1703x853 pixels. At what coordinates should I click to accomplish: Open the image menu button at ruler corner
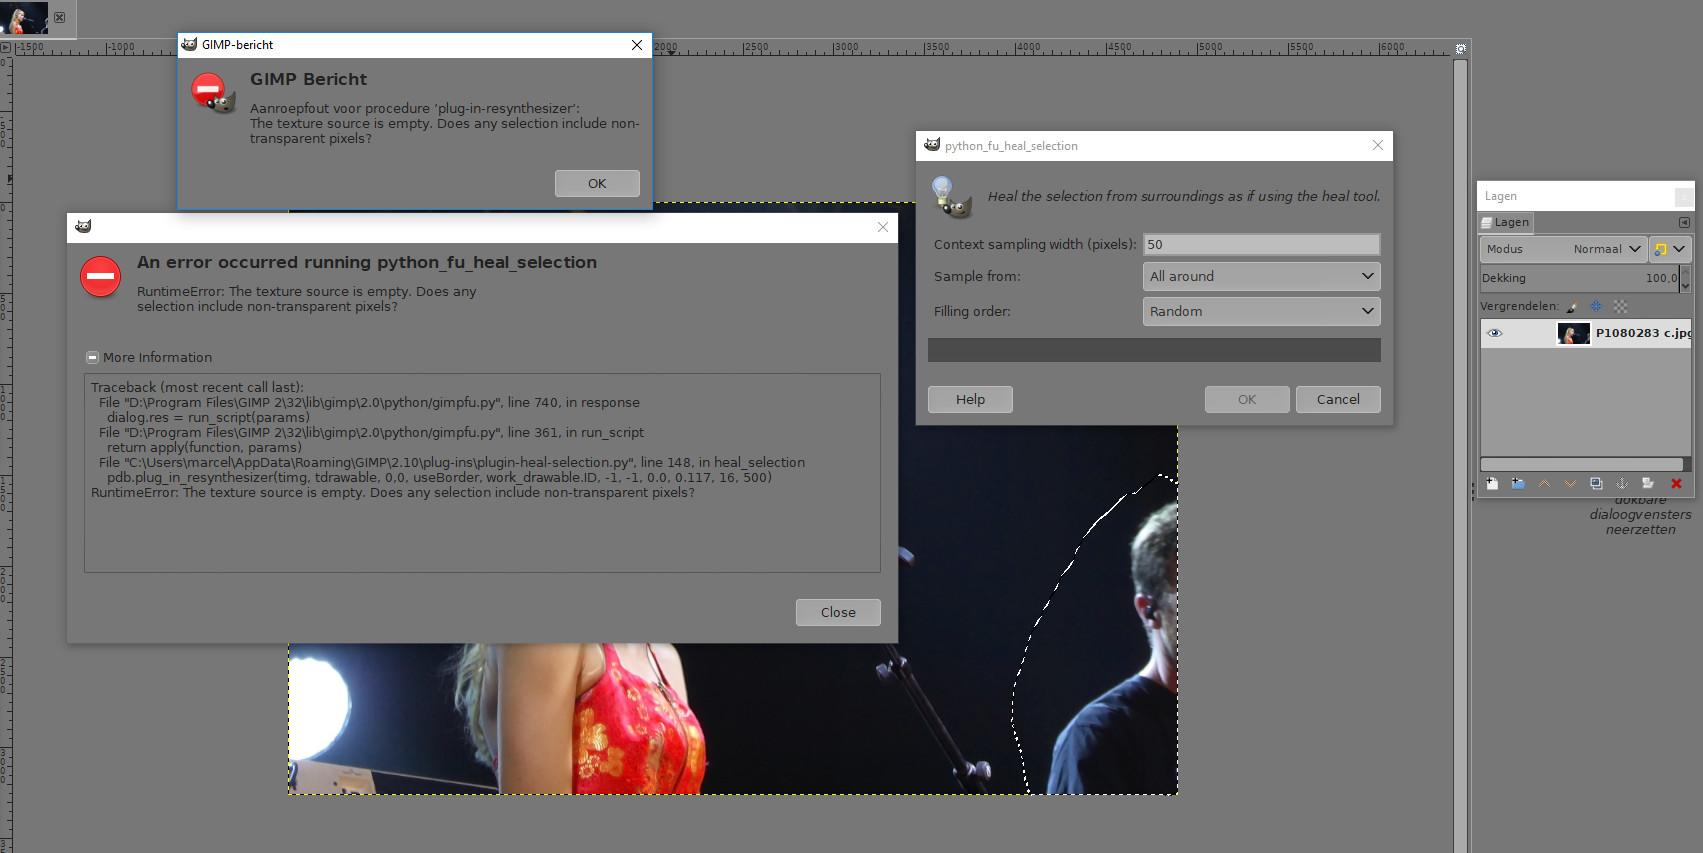(5, 47)
